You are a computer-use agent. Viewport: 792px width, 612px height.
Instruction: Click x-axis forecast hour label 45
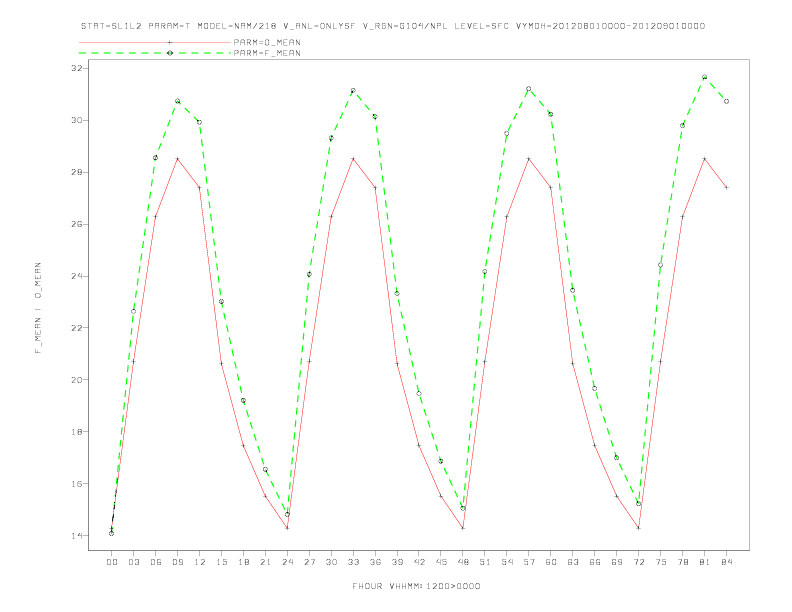(x=441, y=562)
